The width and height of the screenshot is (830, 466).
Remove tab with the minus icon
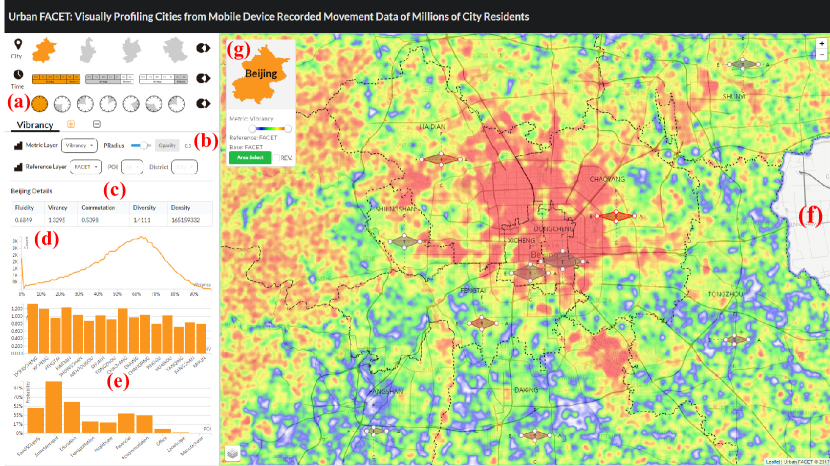[97, 124]
